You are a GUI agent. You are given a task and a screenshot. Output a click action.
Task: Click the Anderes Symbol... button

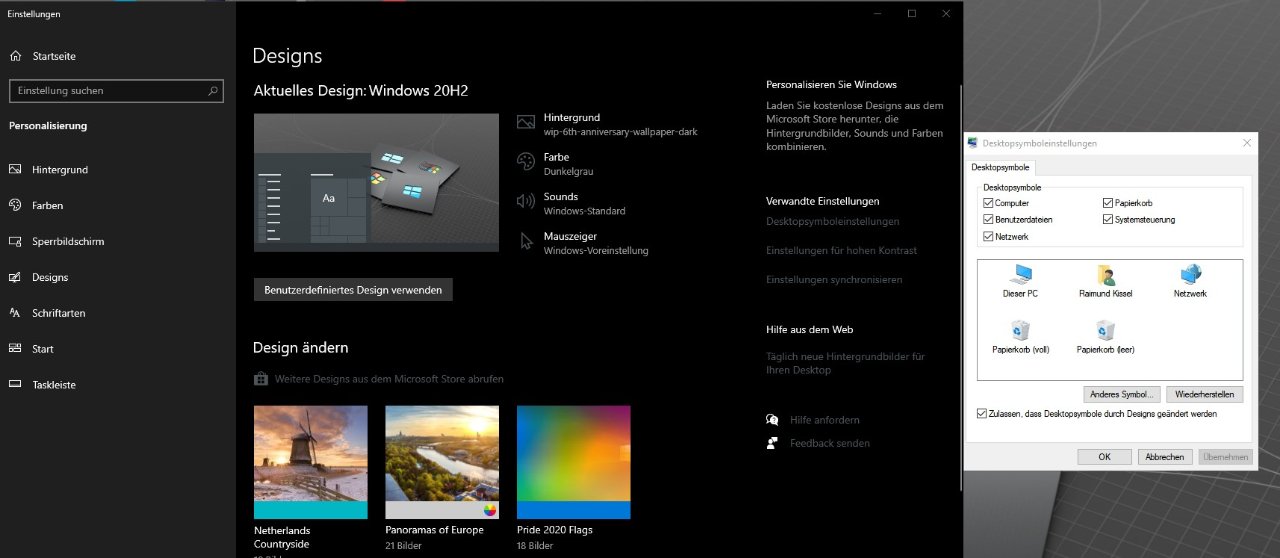(1122, 394)
